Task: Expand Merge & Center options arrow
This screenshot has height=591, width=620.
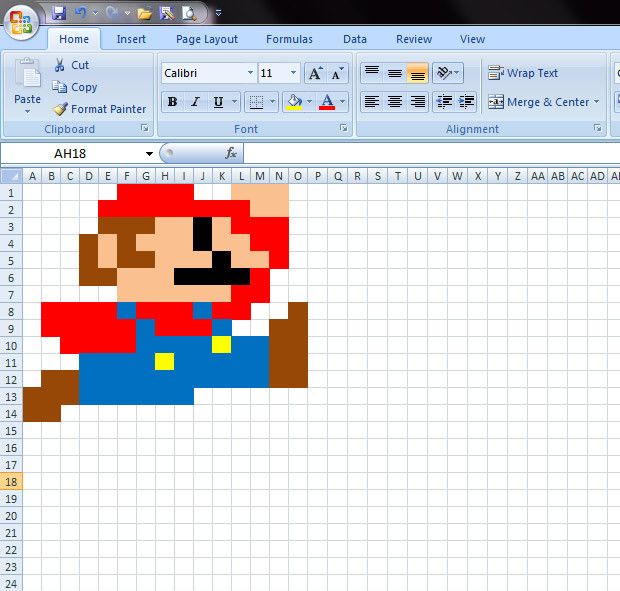Action: tap(596, 102)
